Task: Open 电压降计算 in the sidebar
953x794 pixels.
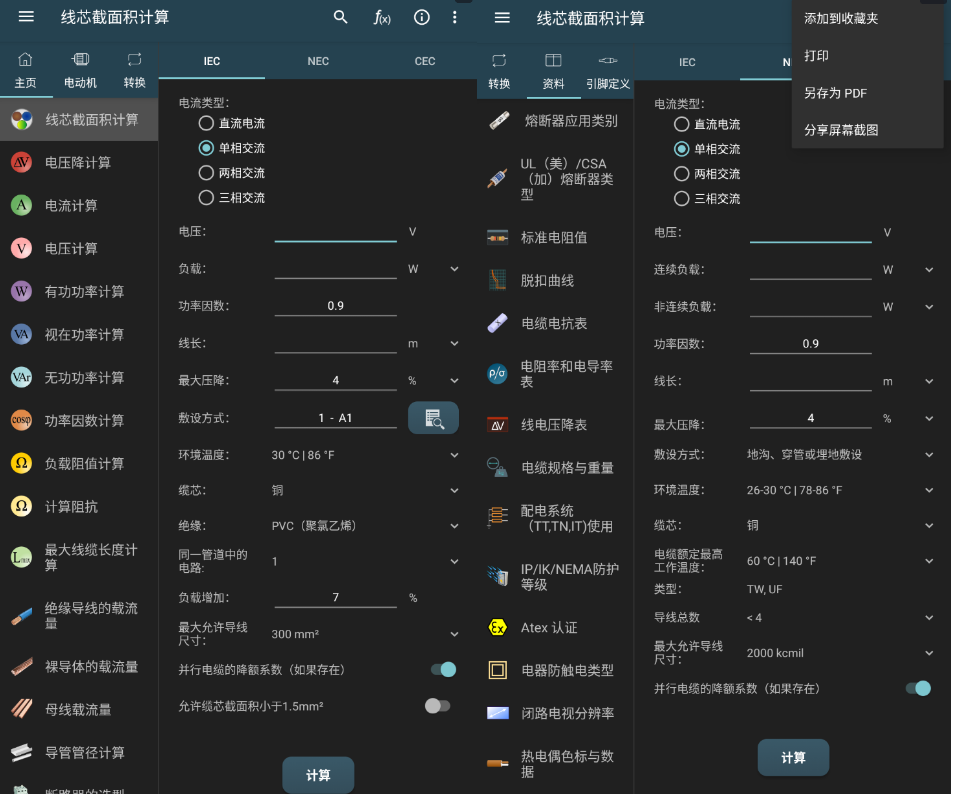Action: (78, 162)
